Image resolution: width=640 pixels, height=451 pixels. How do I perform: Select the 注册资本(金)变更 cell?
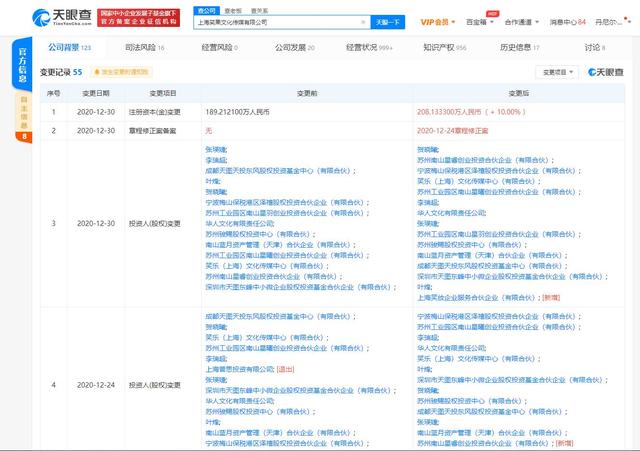(155, 112)
